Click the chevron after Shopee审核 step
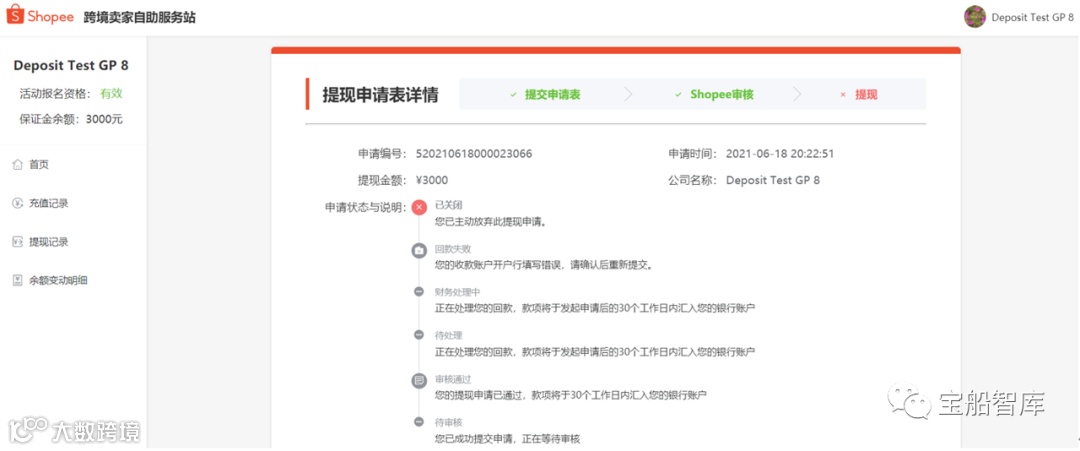The width and height of the screenshot is (1080, 451). 797,94
